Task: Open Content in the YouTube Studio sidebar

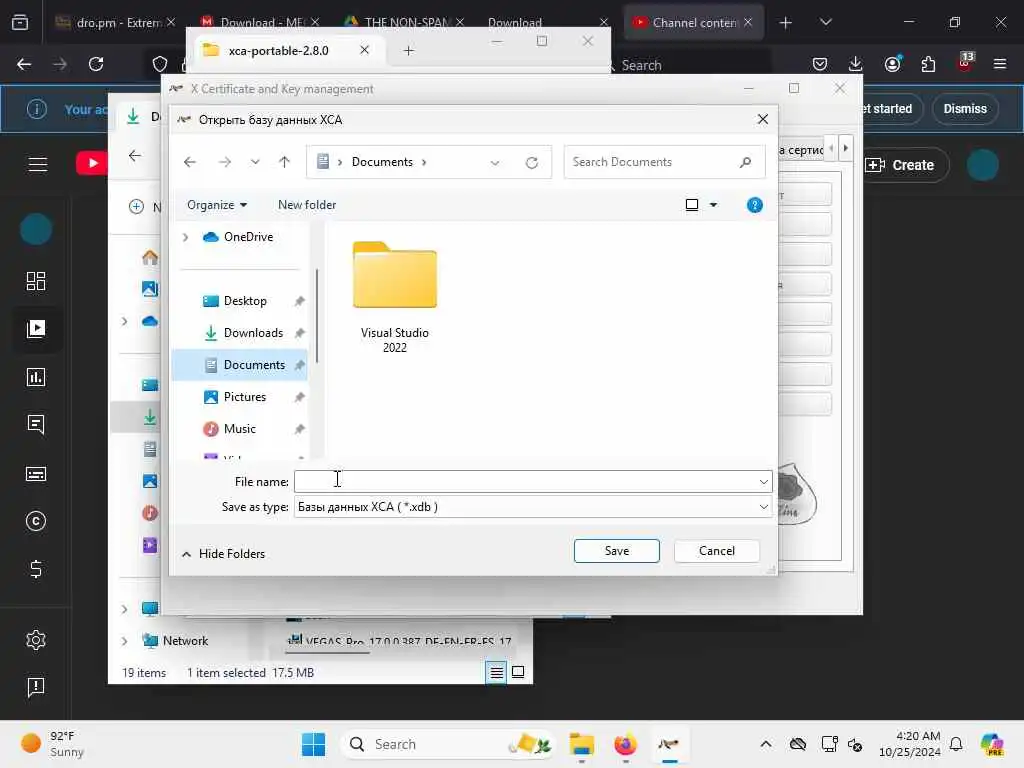Action: pos(36,328)
